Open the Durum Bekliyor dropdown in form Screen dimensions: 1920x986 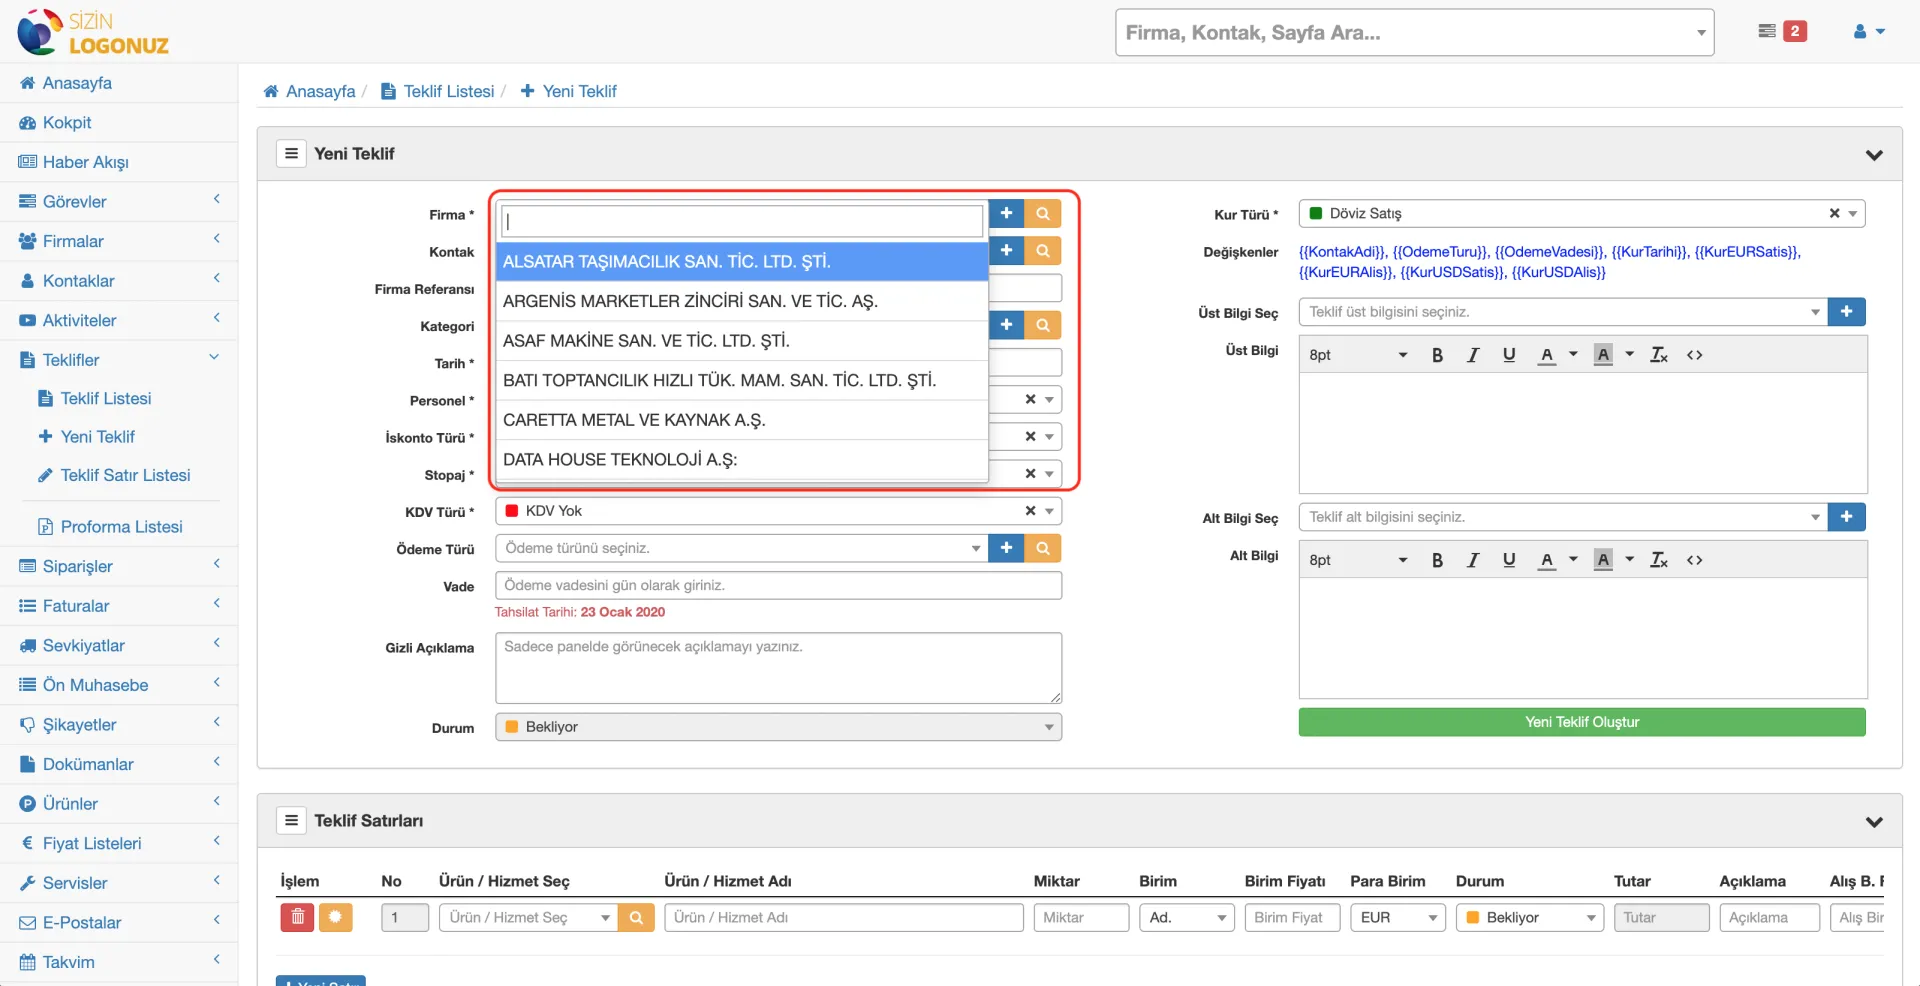778,727
